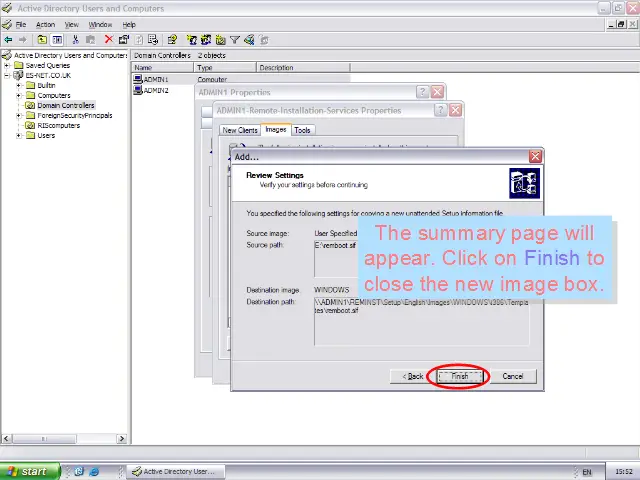Screen dimensions: 640x480
Task: Sort list by Type column header
Action: pyautogui.click(x=225, y=67)
